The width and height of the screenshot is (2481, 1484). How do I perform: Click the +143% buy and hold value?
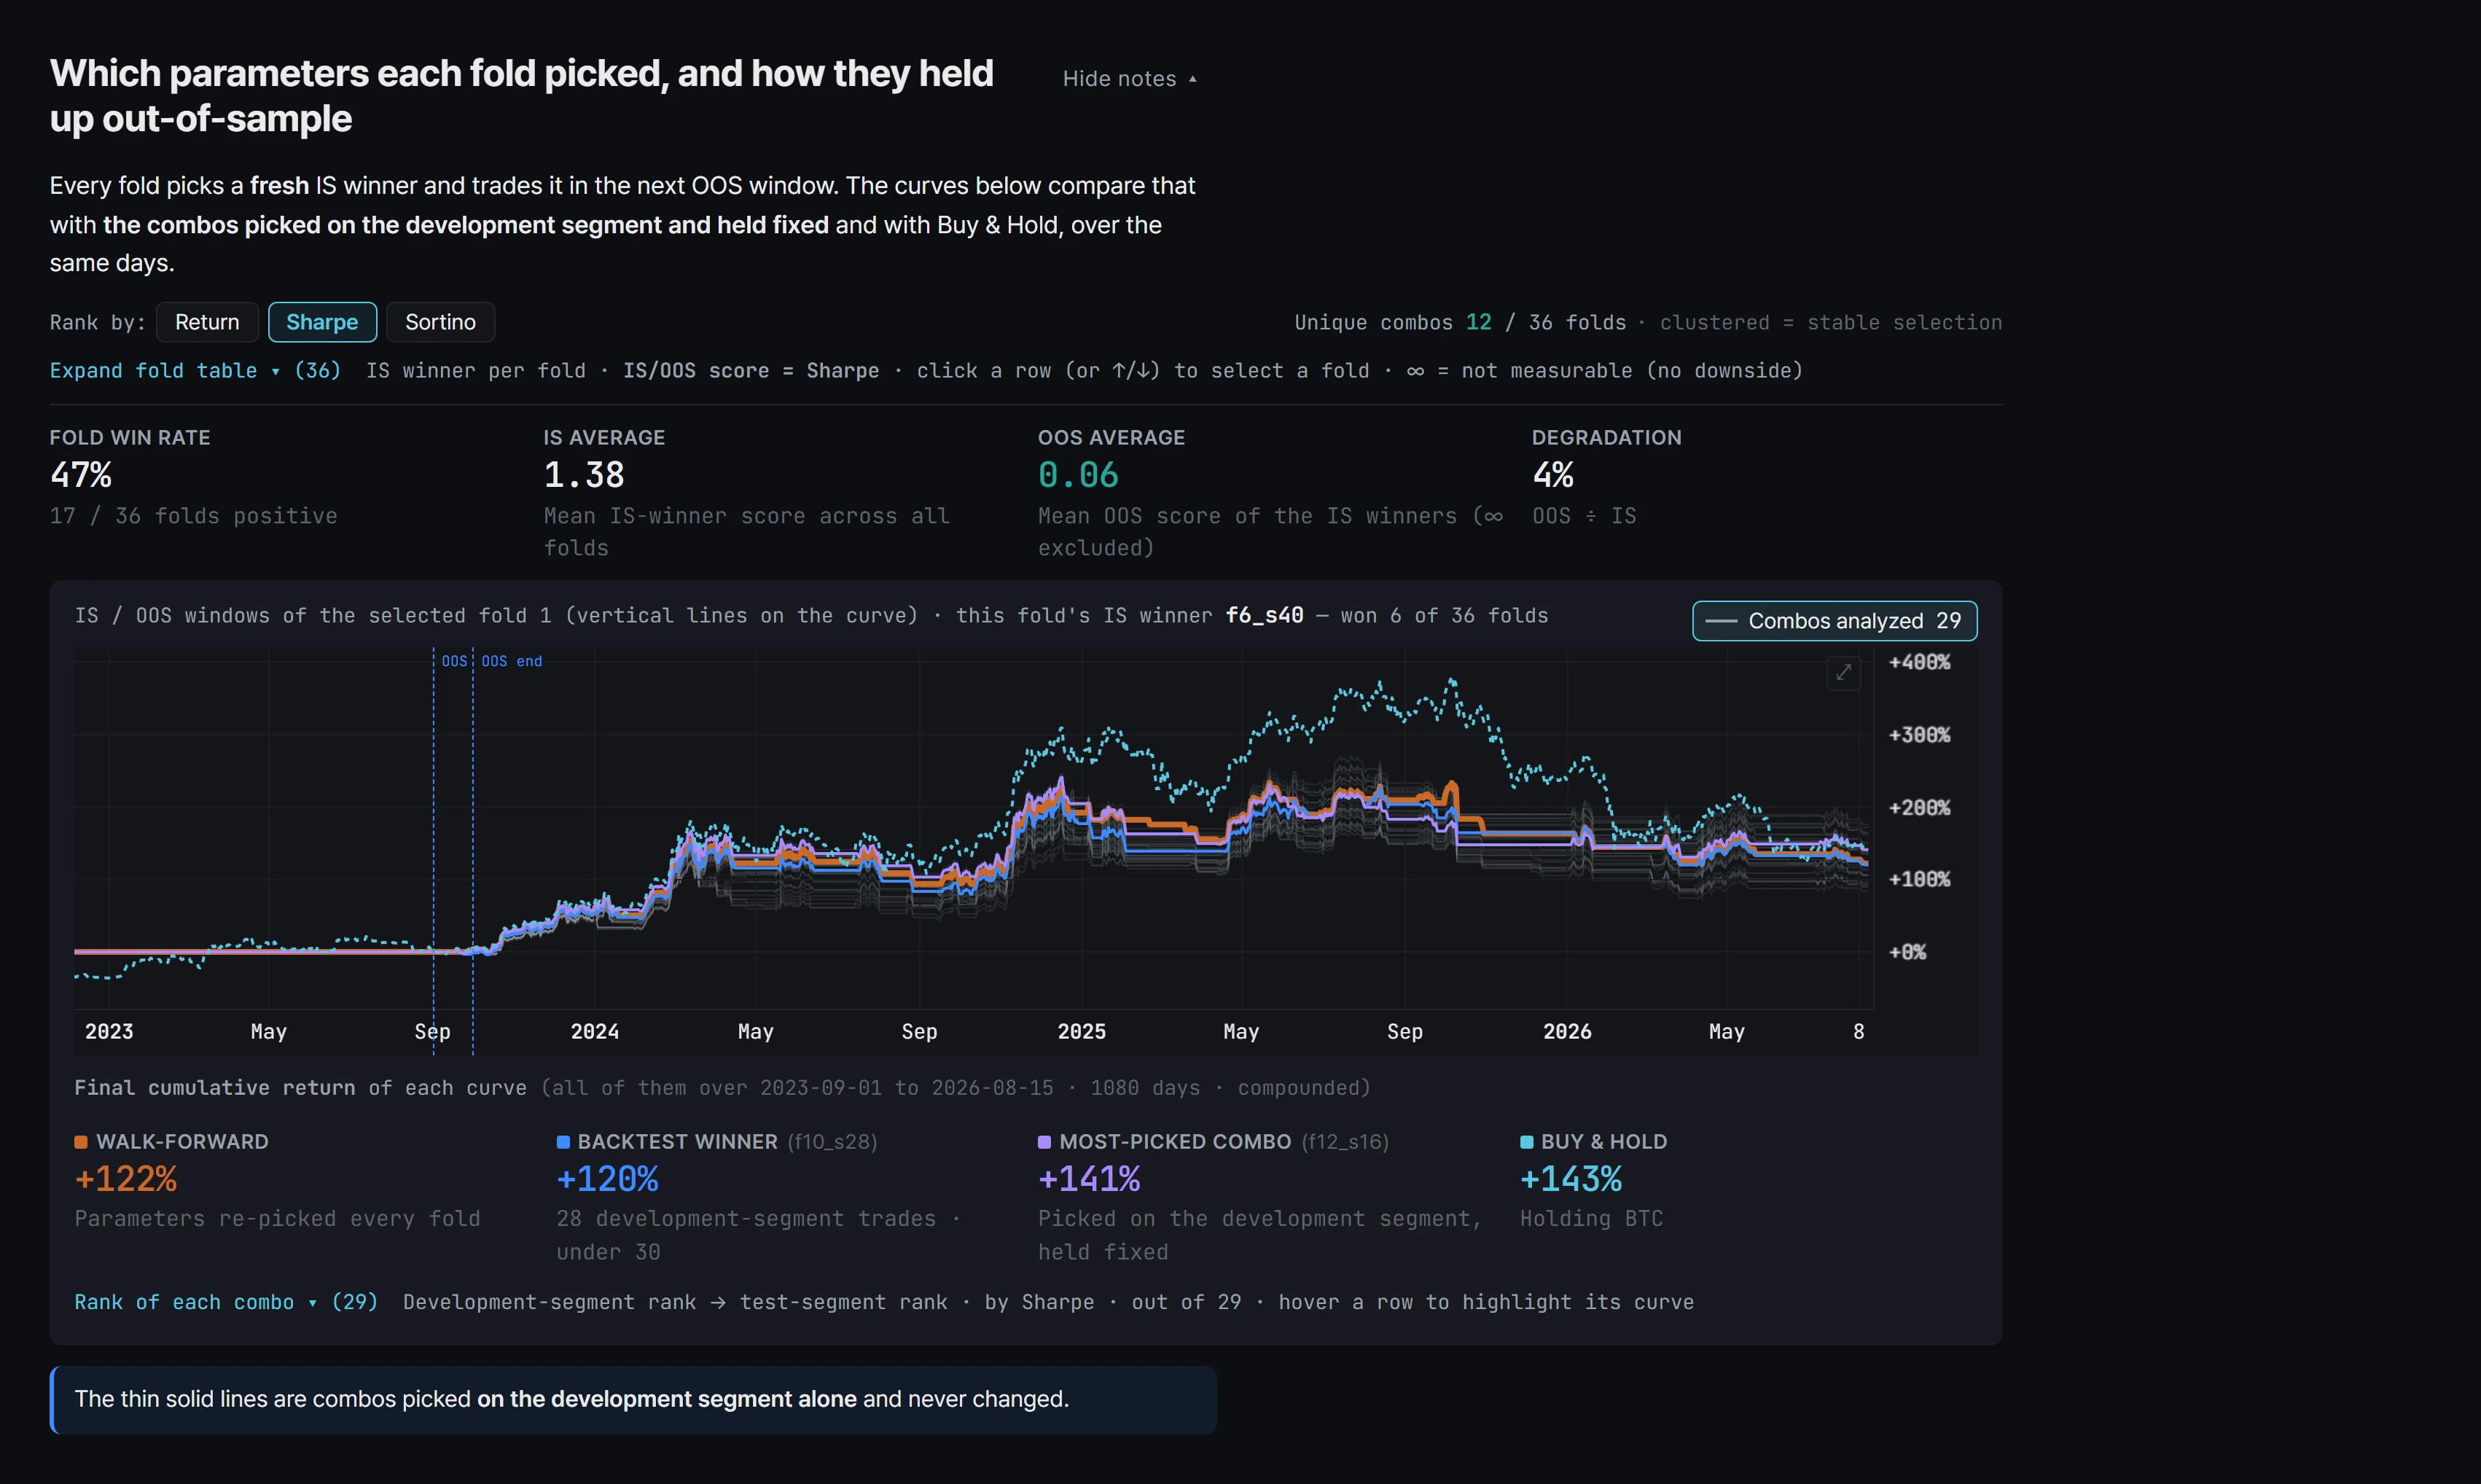pyautogui.click(x=1571, y=1179)
